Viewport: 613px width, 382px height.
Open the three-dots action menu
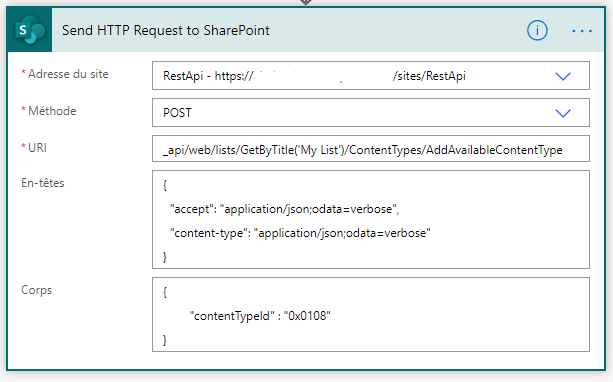pyautogui.click(x=582, y=30)
